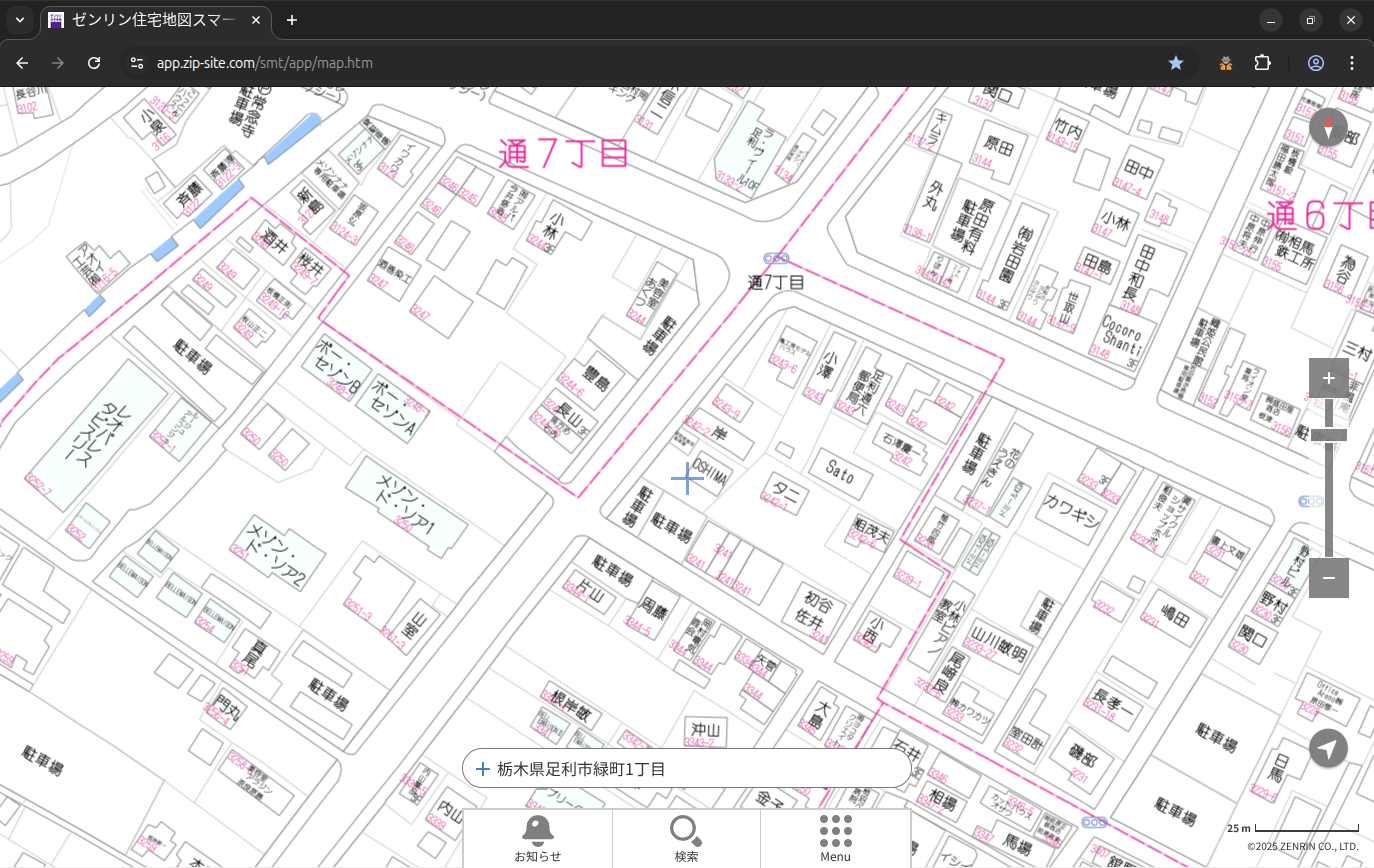This screenshot has width=1374, height=868.
Task: Select the ゼンリン住宅地図 browser tab
Action: [150, 20]
